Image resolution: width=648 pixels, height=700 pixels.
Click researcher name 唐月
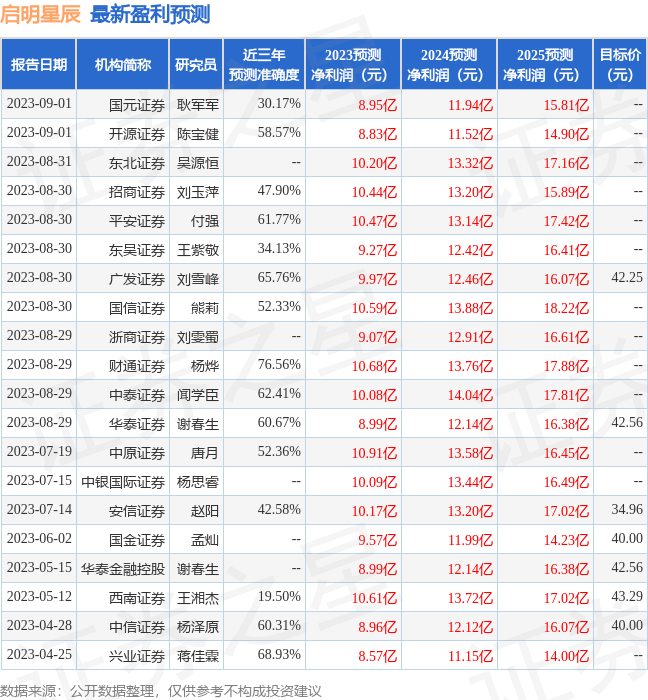click(205, 453)
